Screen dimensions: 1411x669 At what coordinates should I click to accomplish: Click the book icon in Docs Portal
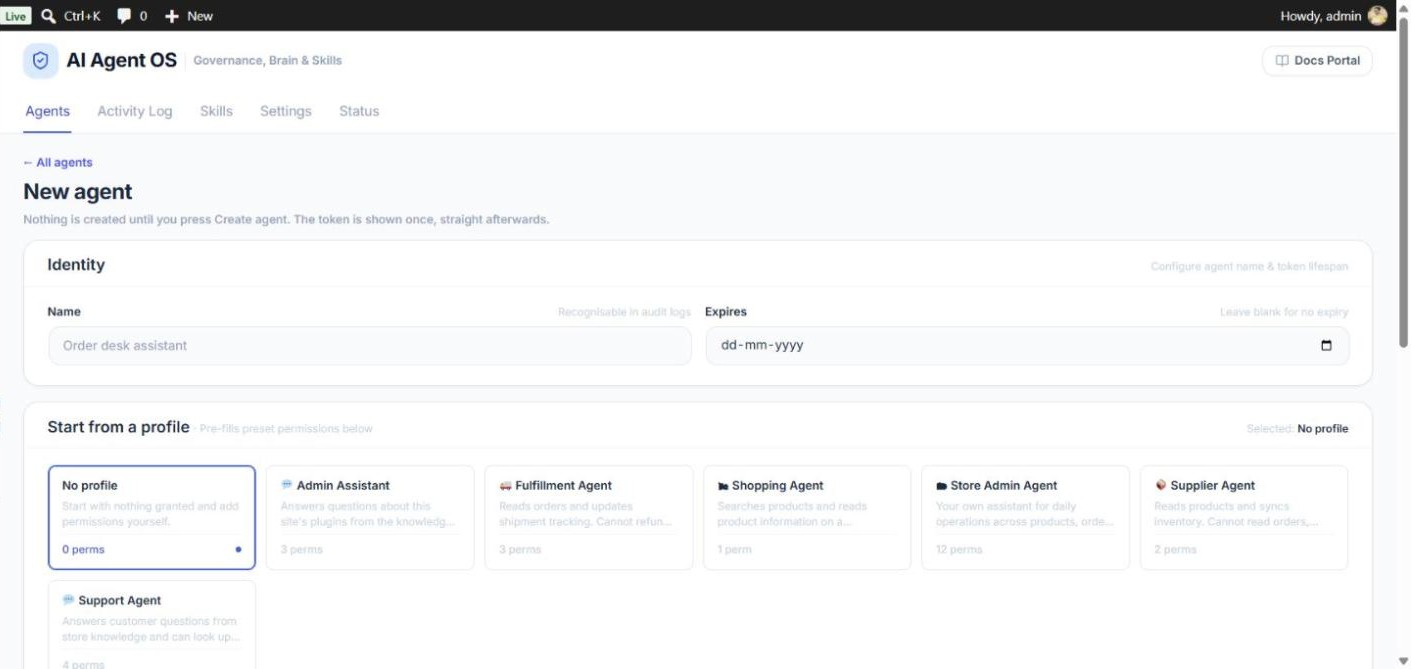(x=1282, y=61)
